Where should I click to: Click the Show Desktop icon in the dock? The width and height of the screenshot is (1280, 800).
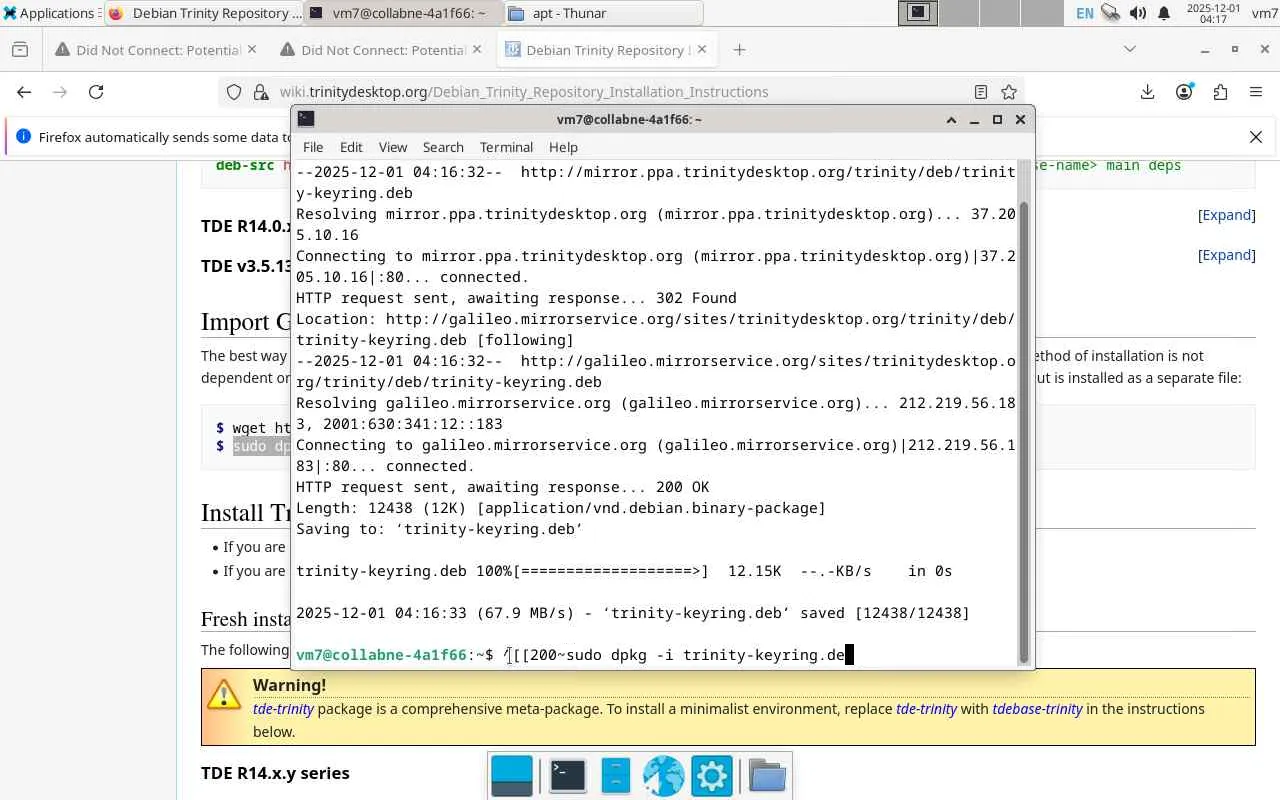coord(512,776)
